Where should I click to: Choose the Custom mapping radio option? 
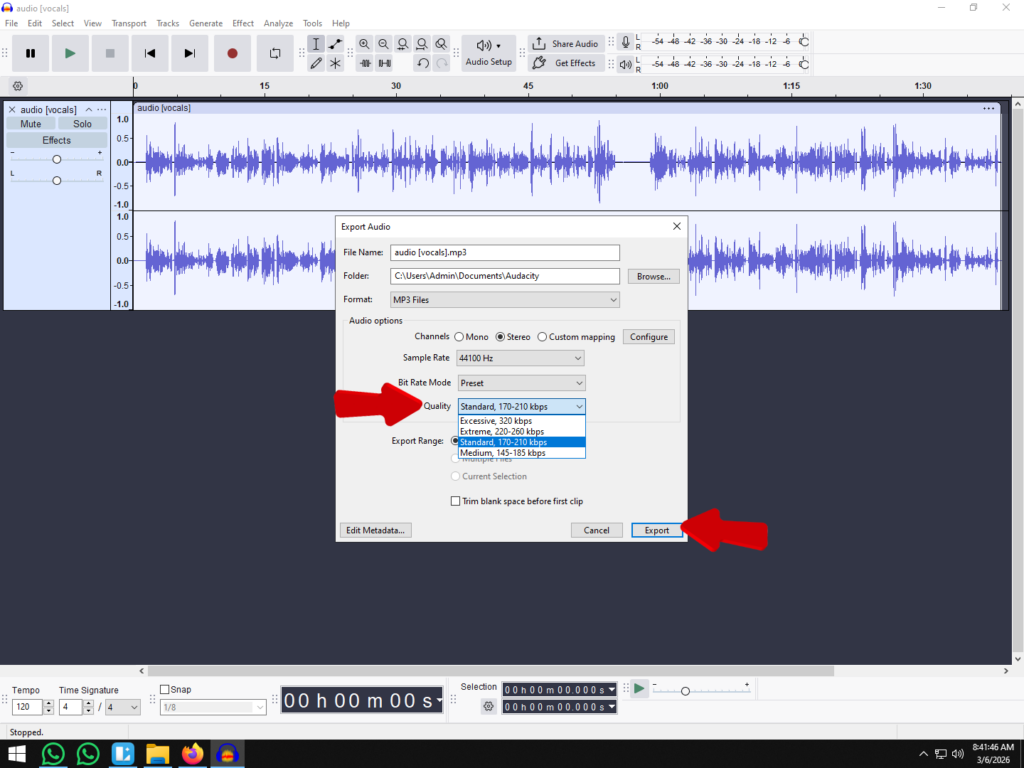pyautogui.click(x=542, y=337)
